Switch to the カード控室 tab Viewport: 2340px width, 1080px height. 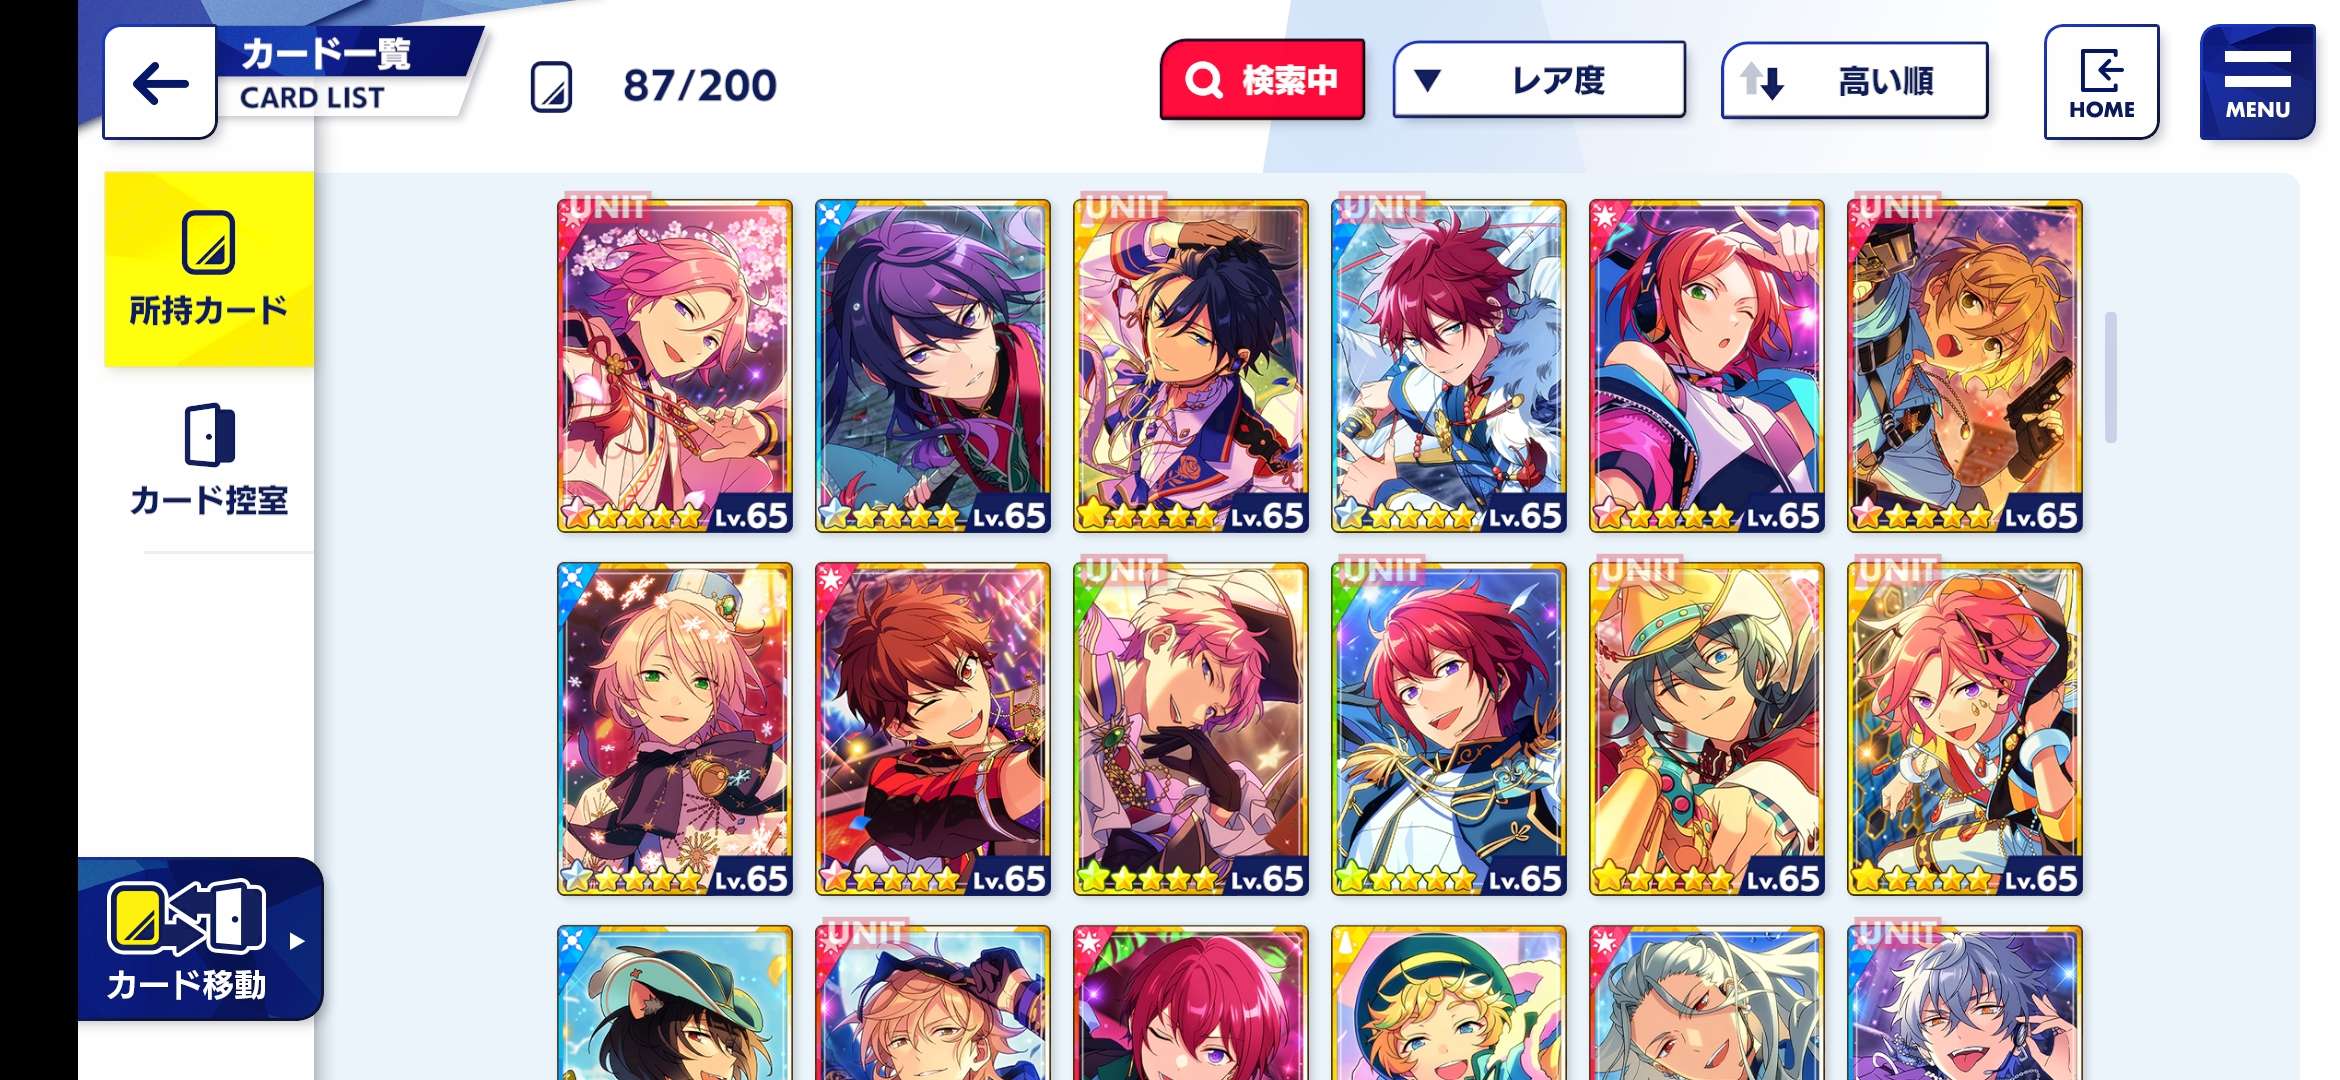click(209, 461)
